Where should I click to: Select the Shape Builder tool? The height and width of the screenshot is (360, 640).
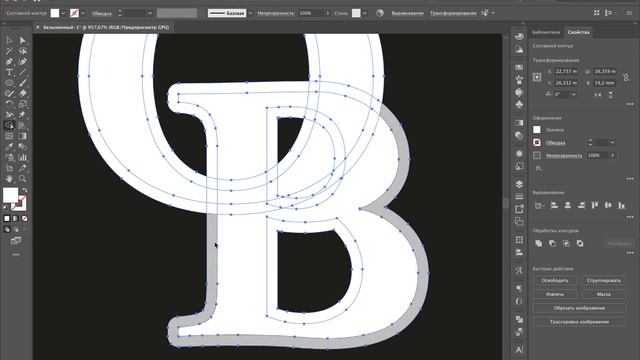click(9, 125)
